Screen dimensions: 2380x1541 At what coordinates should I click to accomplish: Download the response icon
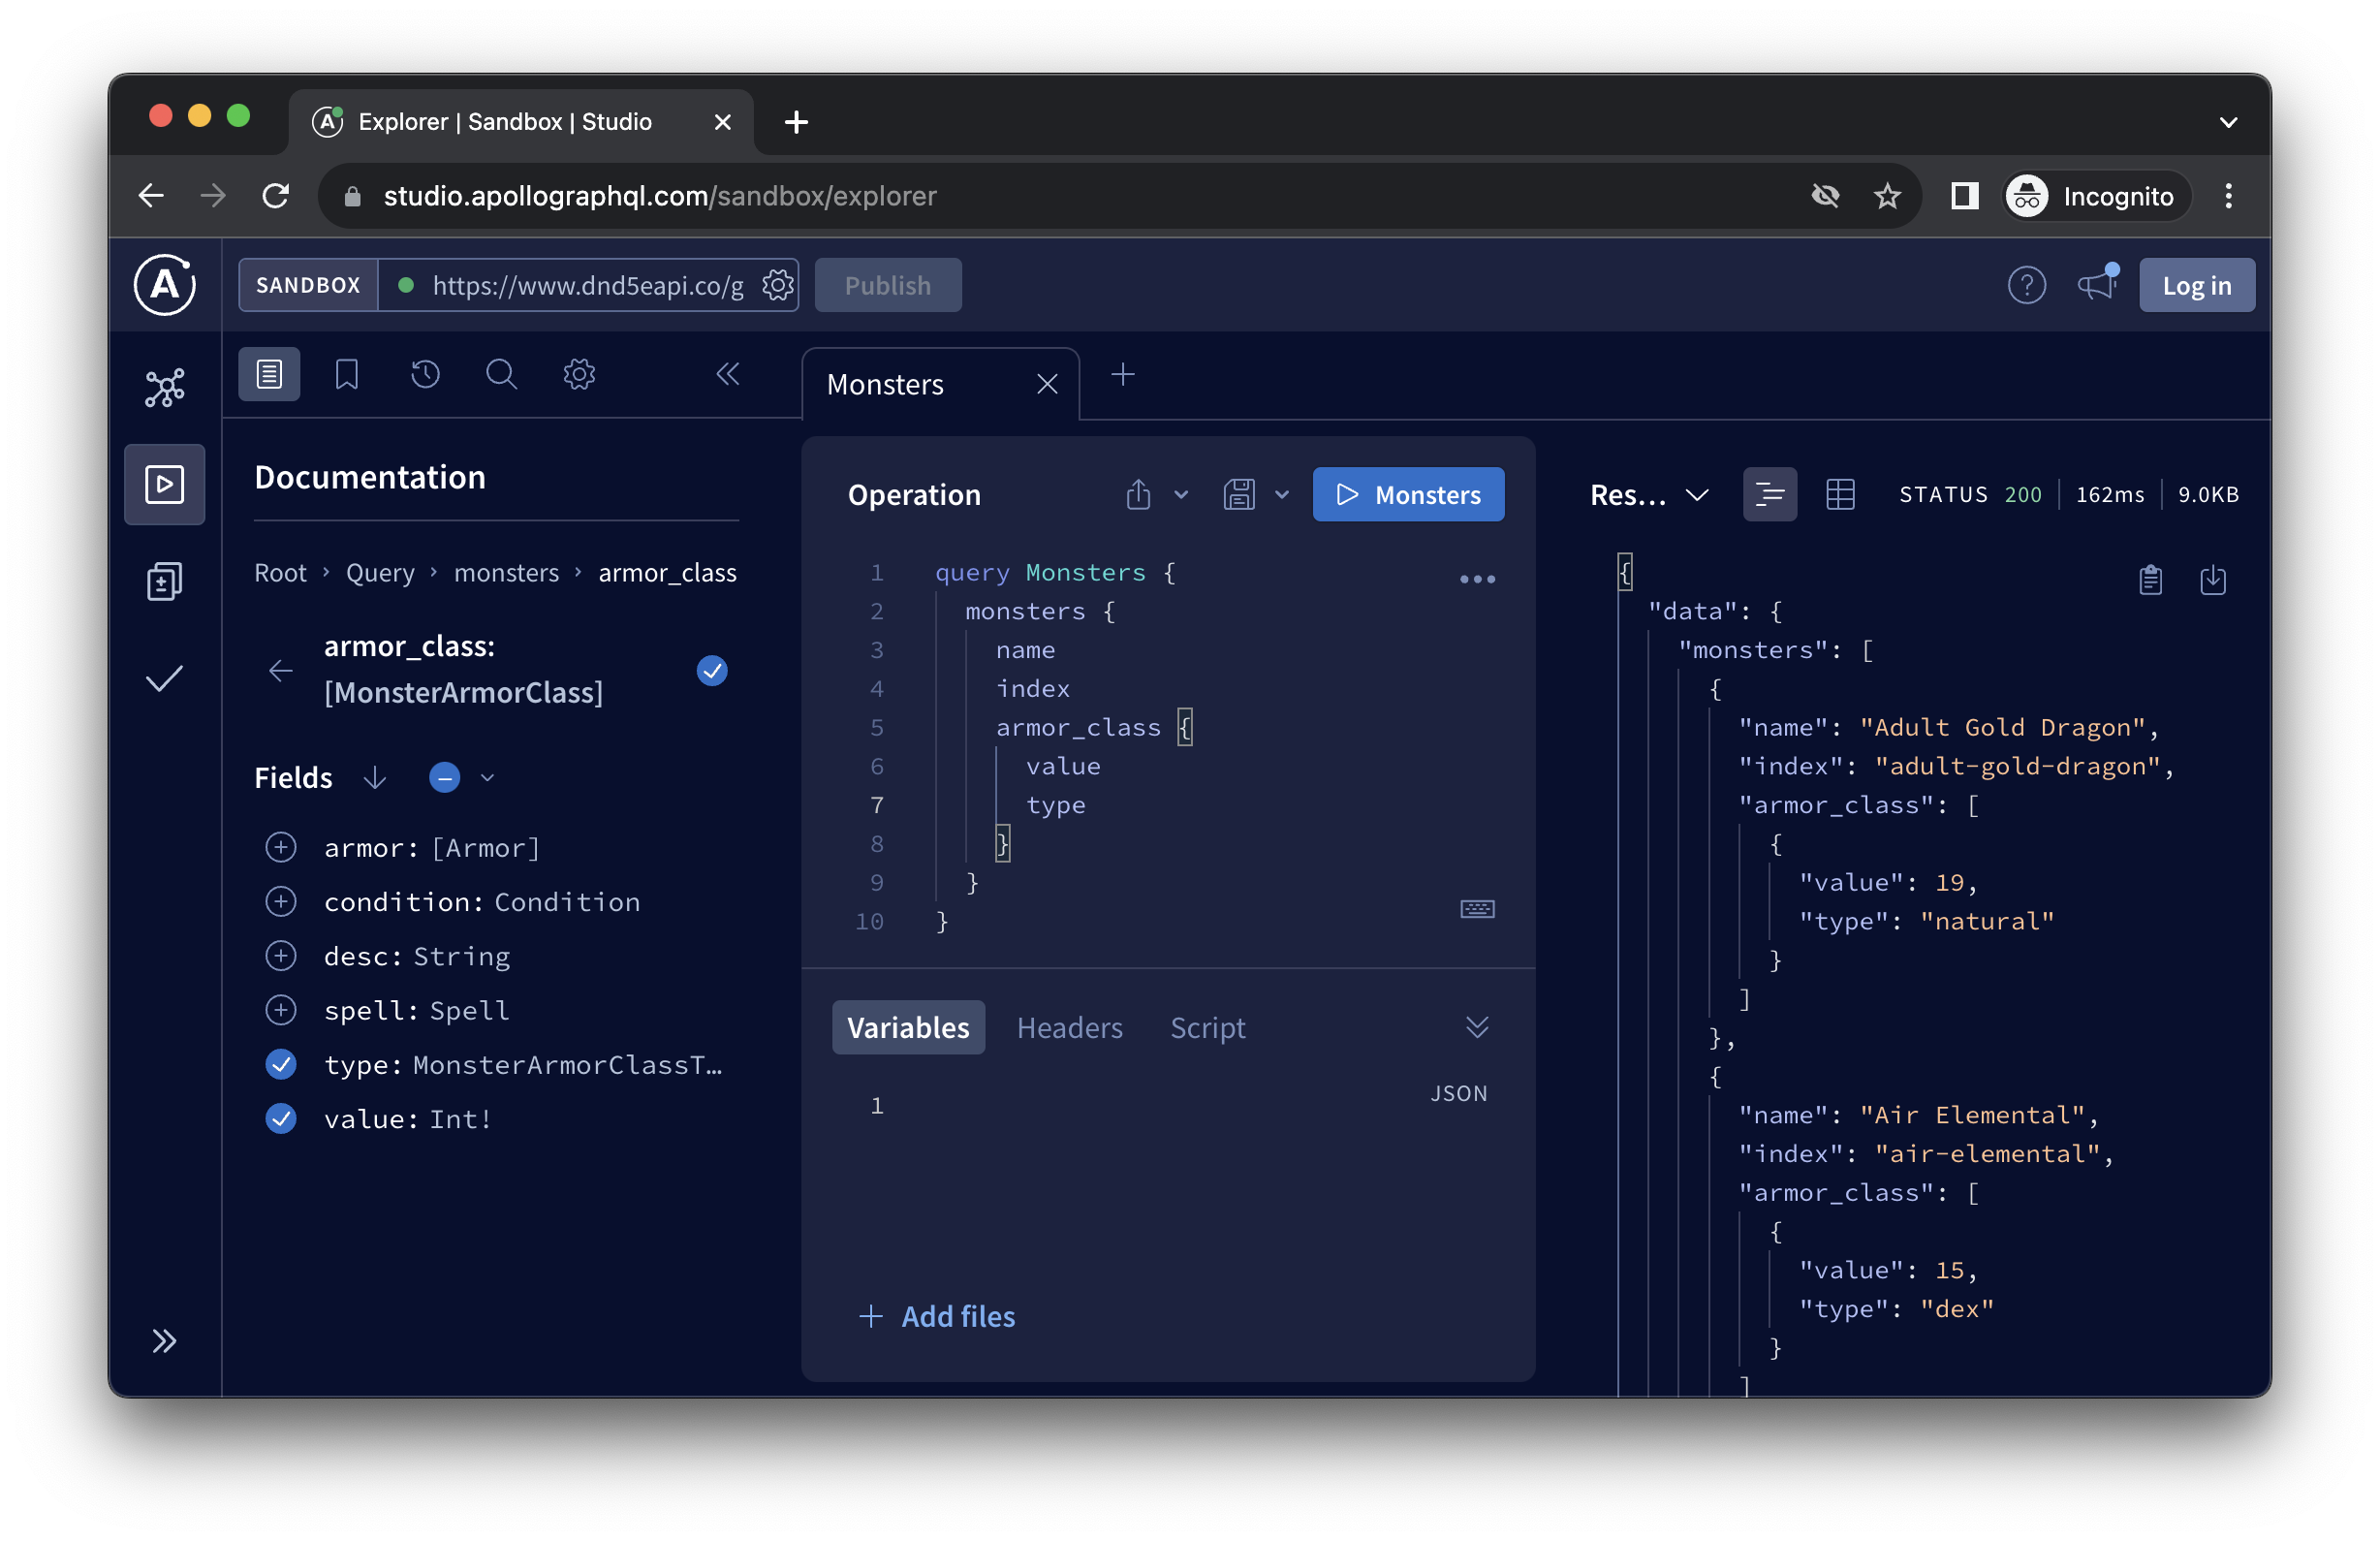[x=2213, y=580]
